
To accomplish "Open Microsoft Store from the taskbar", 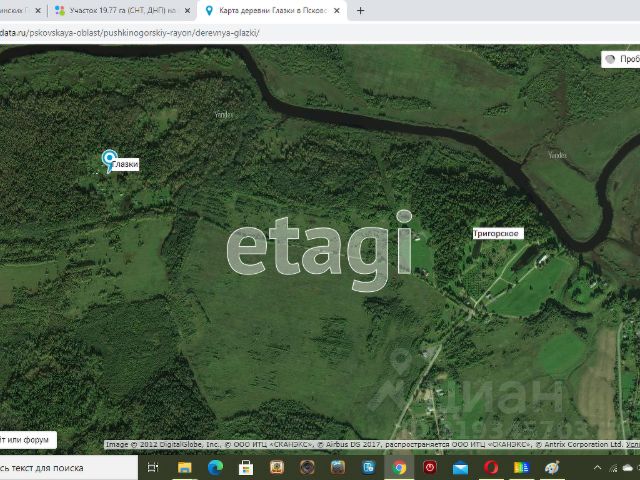I will [x=246, y=468].
